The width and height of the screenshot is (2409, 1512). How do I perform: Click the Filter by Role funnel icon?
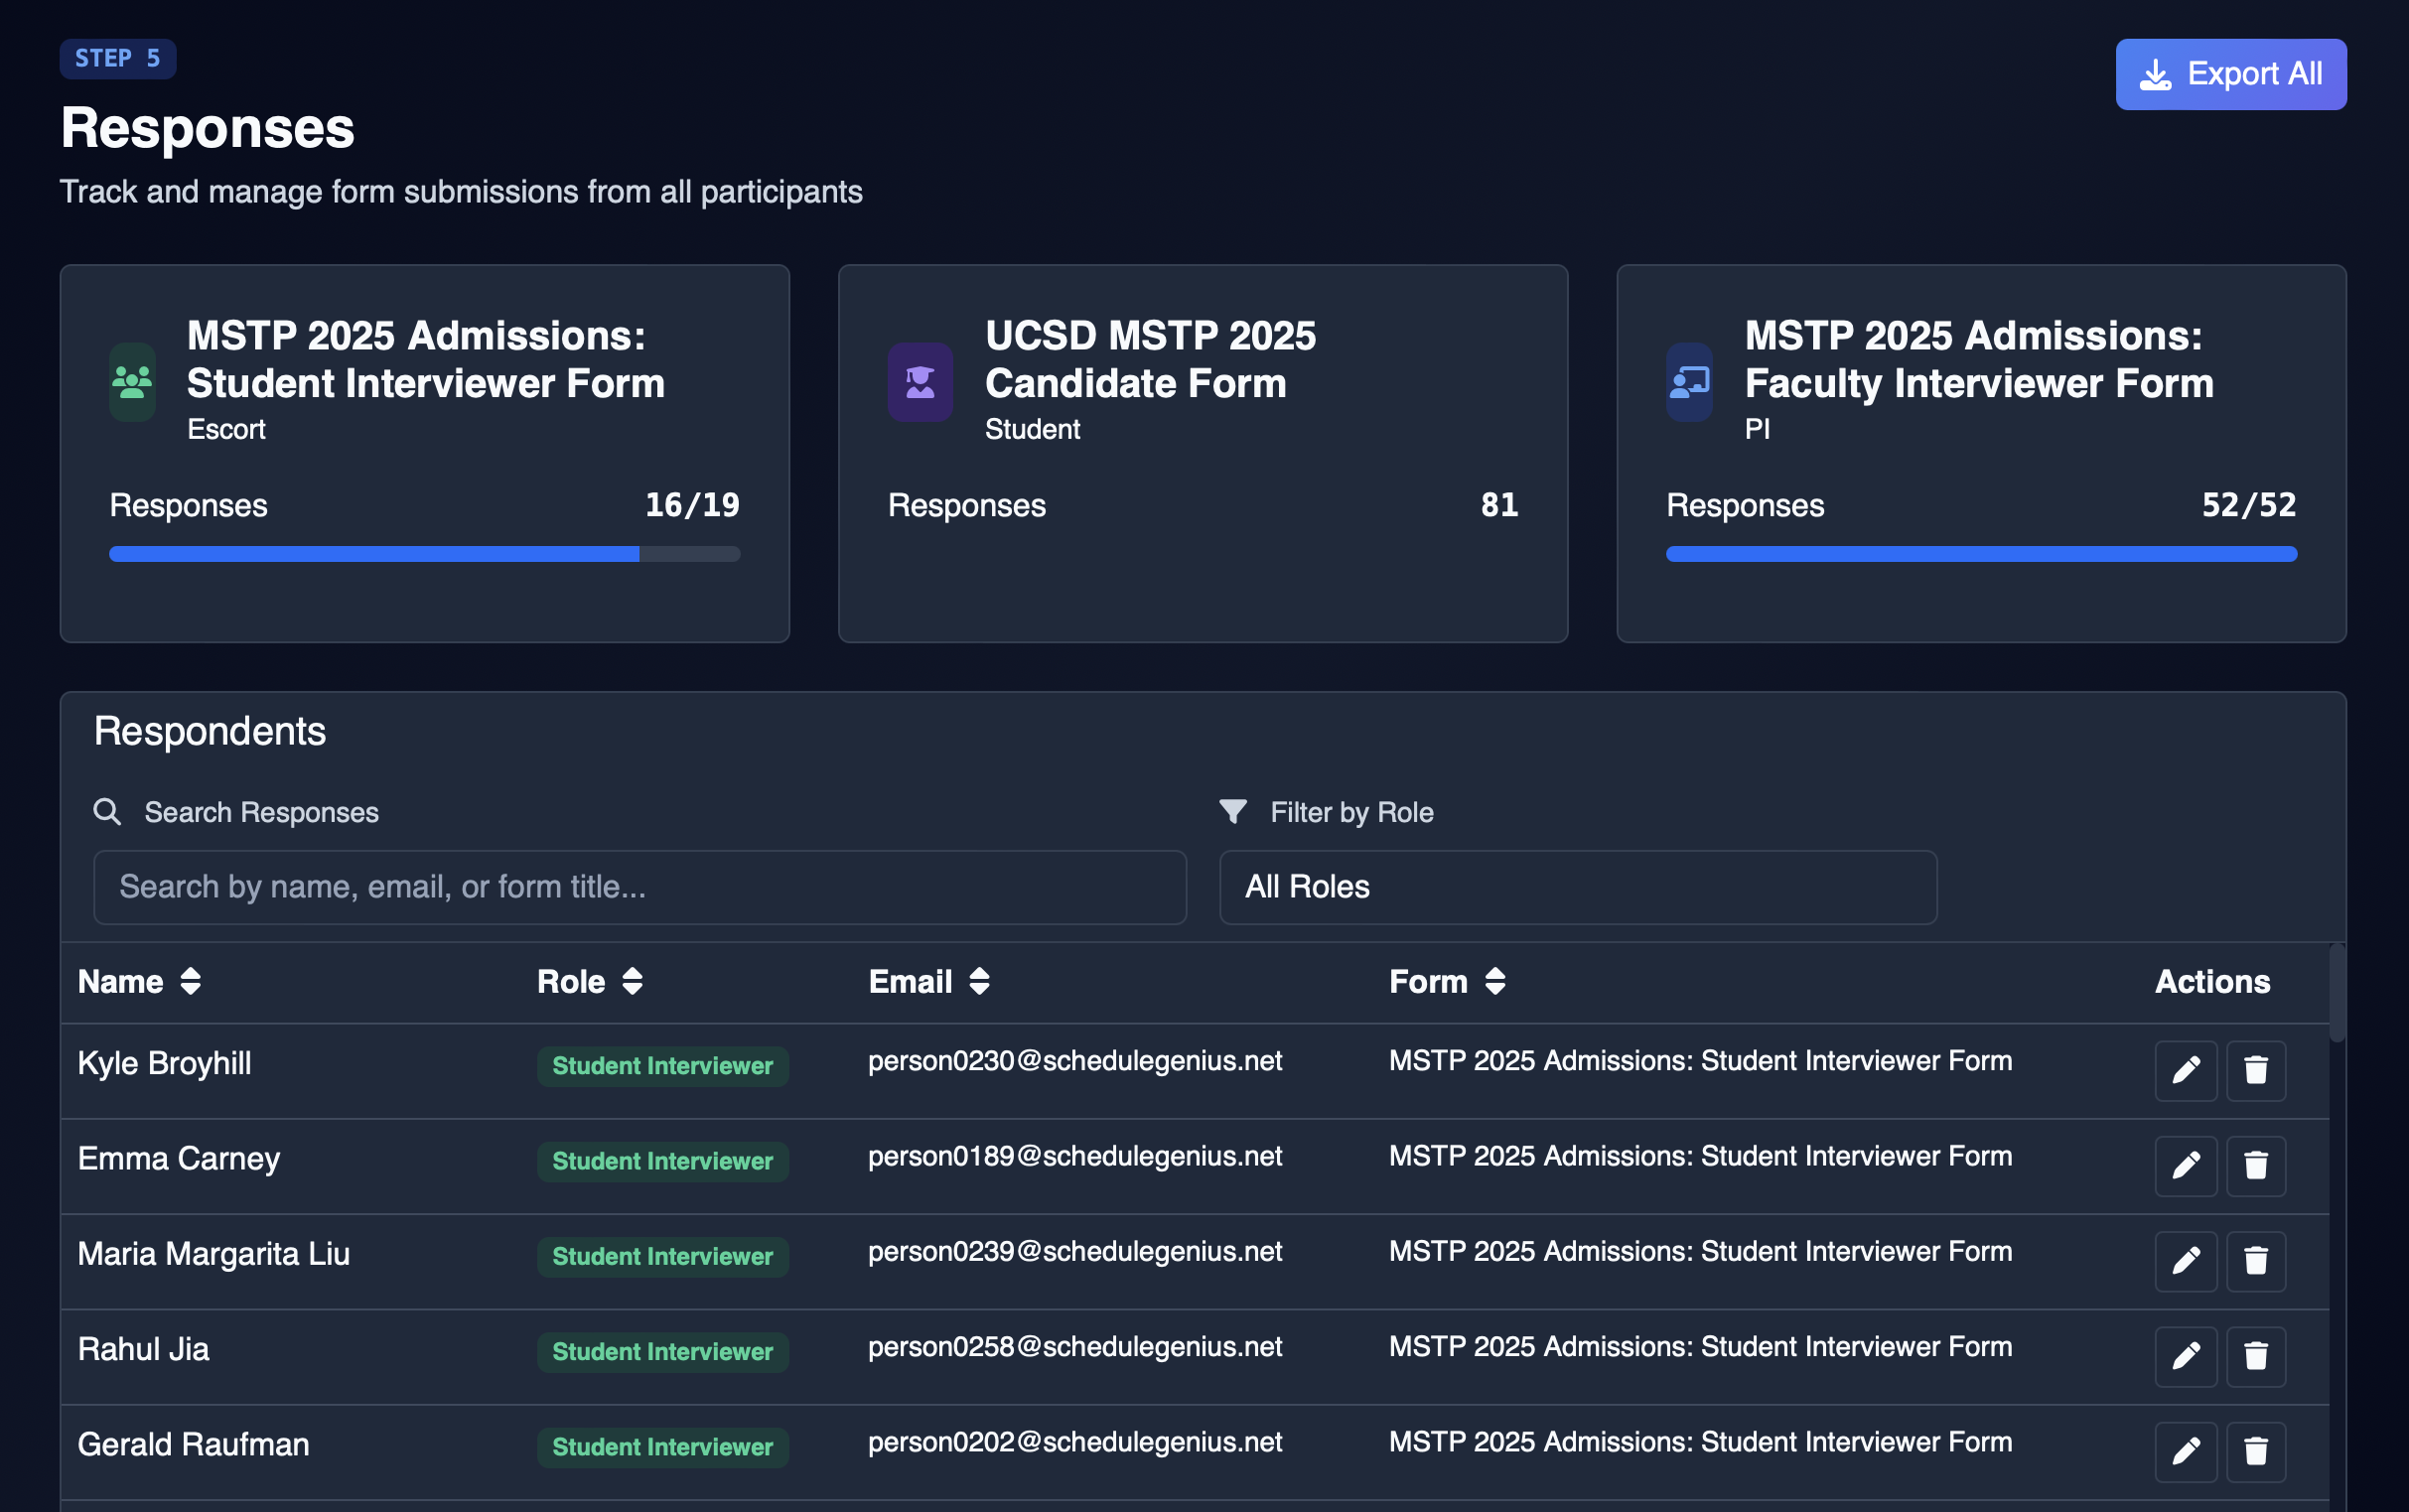1234,812
